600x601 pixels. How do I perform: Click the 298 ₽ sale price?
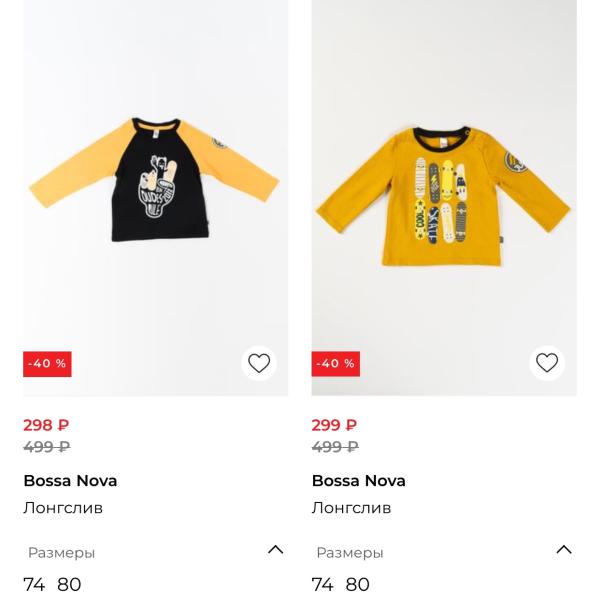(x=46, y=425)
